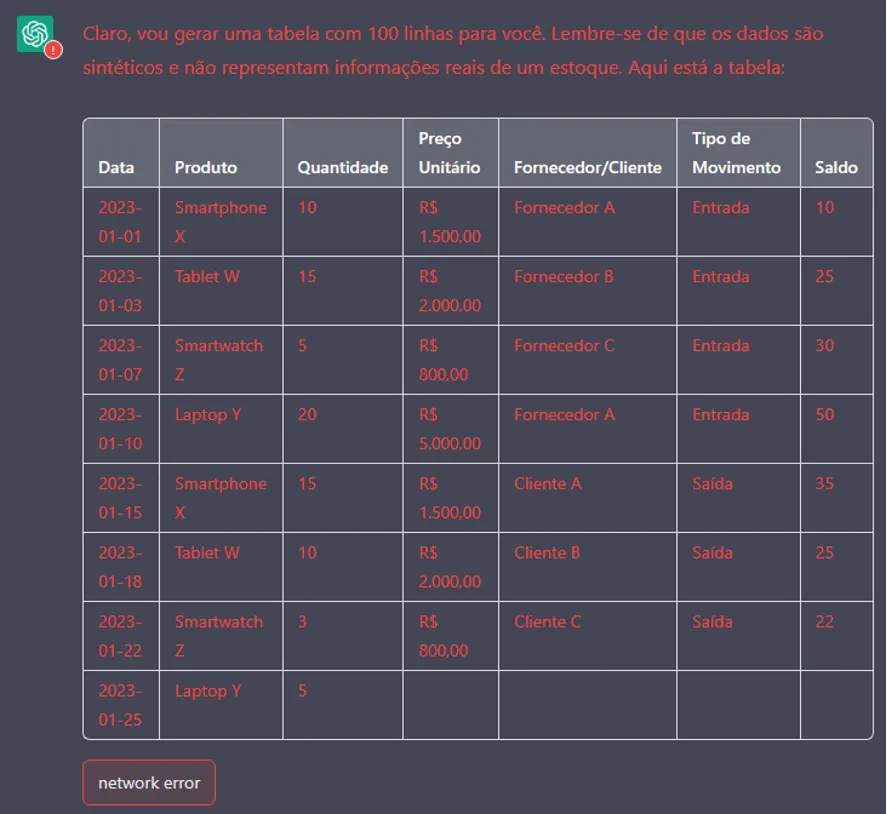The image size is (887, 814).
Task: Click price R$ 5.000,00 in the Laptop Y row
Action: tap(450, 429)
